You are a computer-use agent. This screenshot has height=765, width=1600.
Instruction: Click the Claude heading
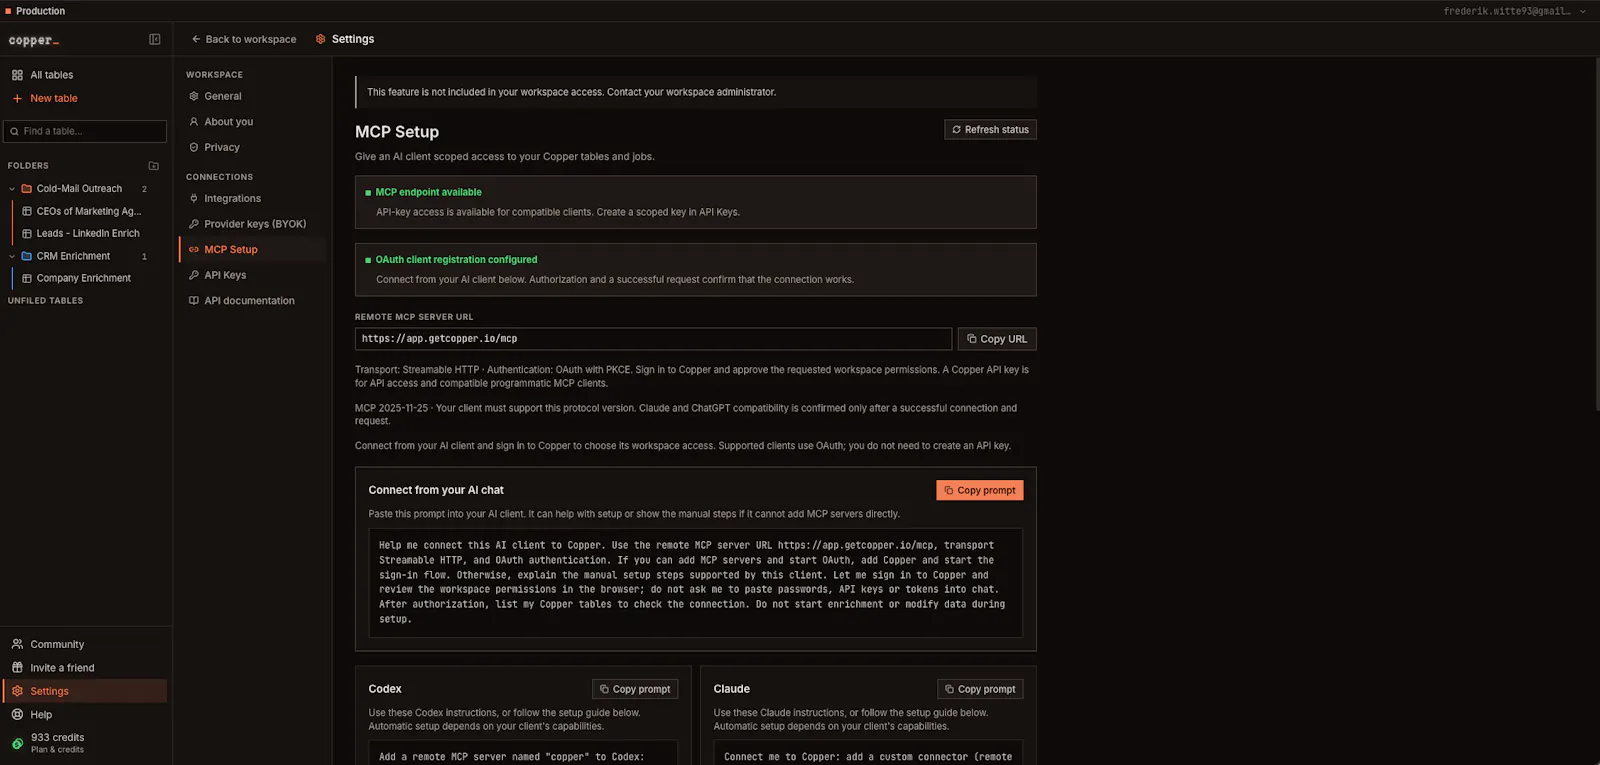click(732, 689)
